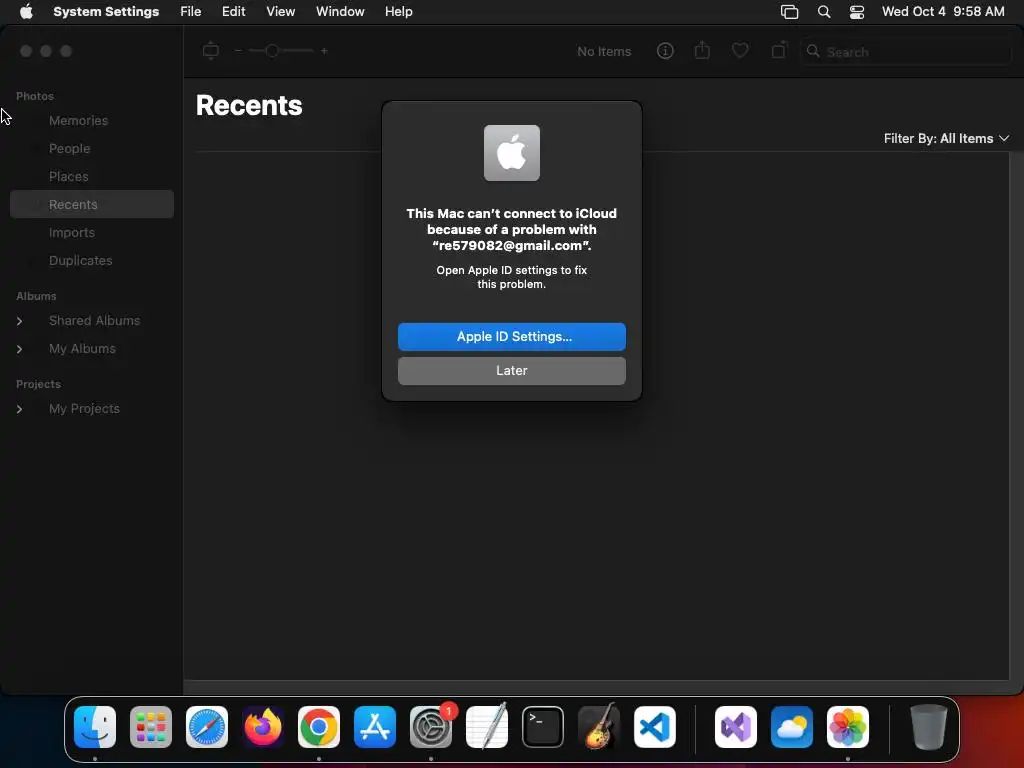The height and width of the screenshot is (768, 1024).
Task: Launch Google Chrome from the Dock
Action: [319, 727]
